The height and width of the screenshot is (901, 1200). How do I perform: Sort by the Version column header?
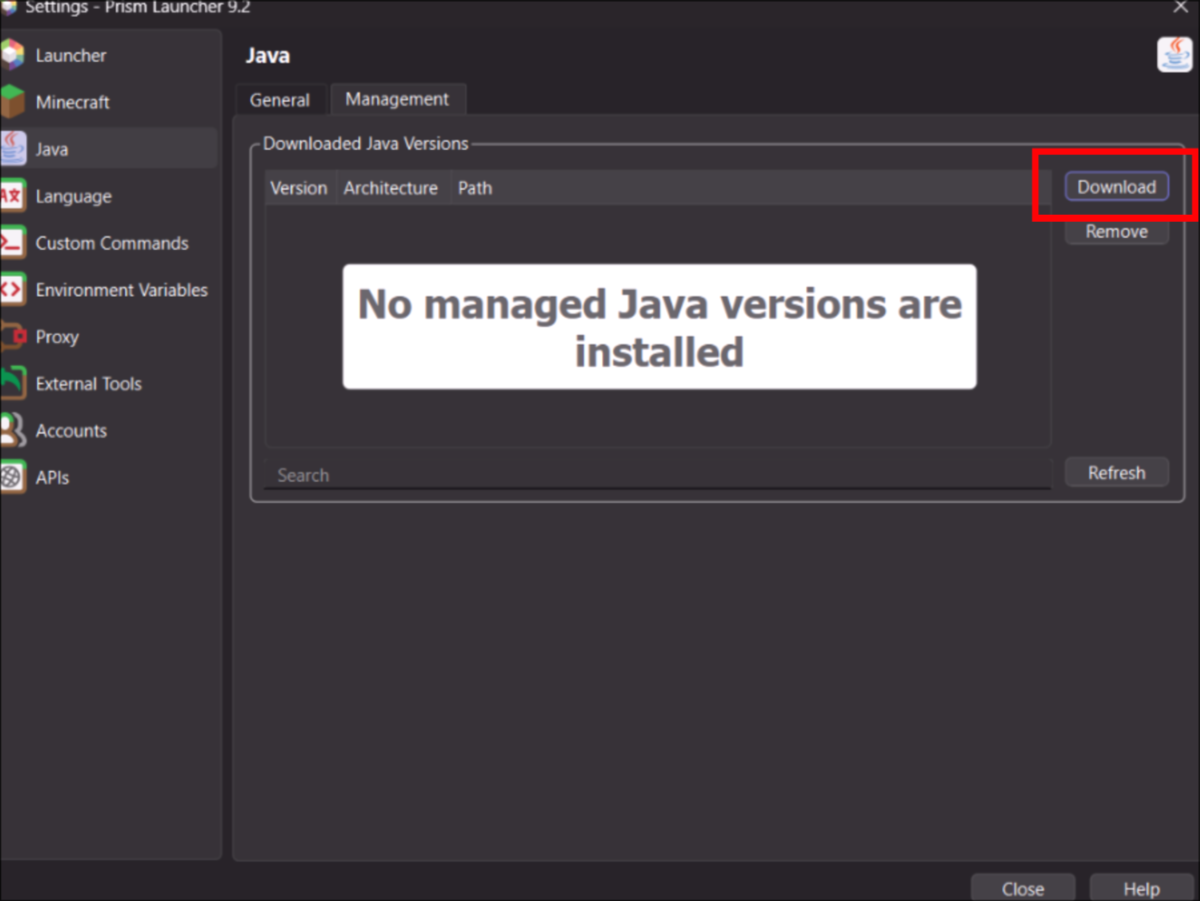[x=299, y=188]
